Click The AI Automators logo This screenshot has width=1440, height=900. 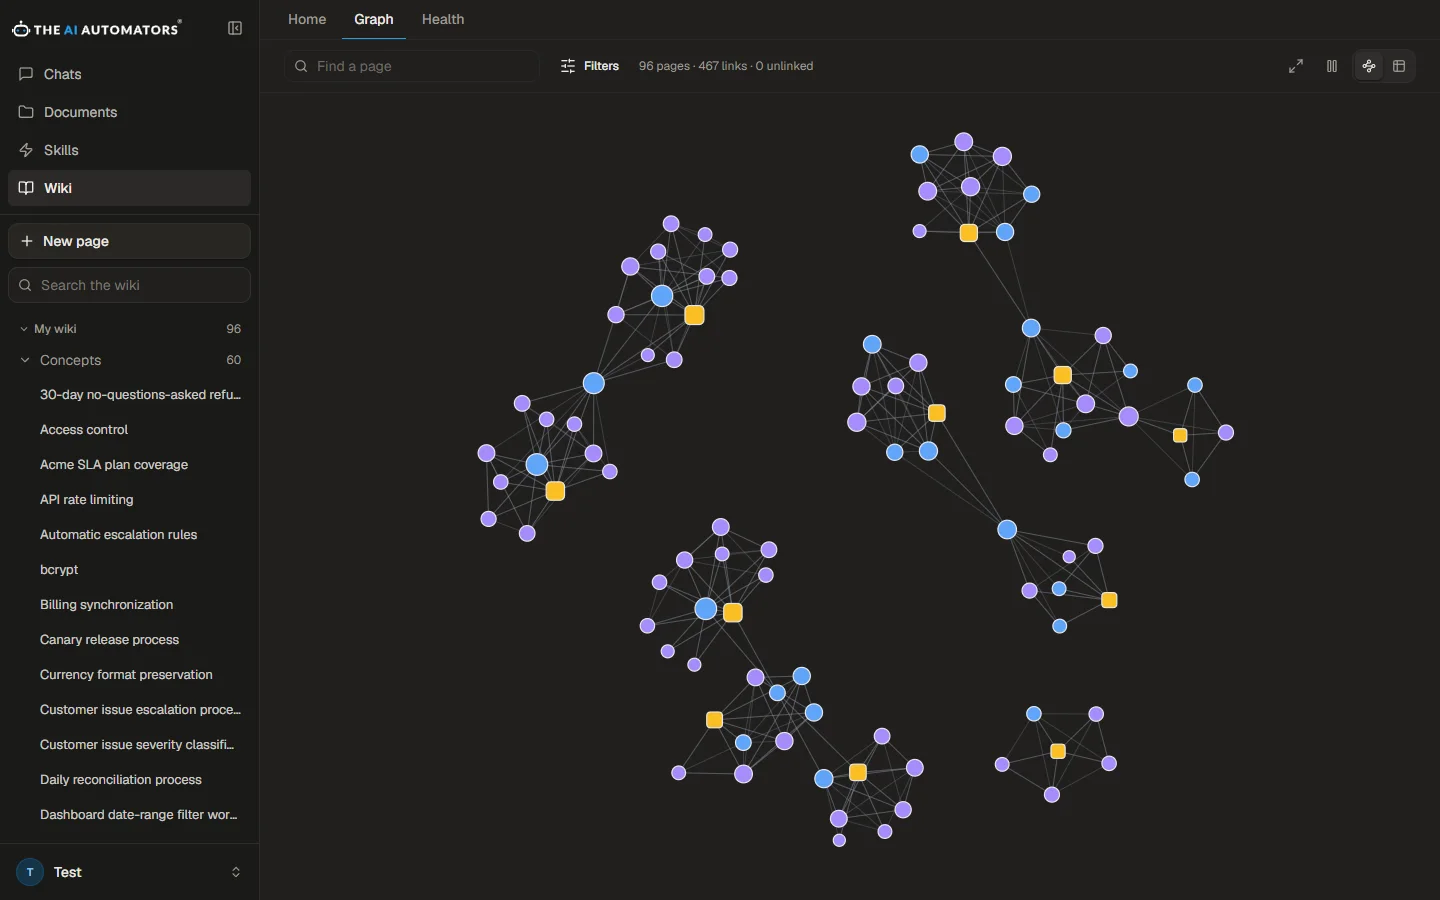[97, 29]
